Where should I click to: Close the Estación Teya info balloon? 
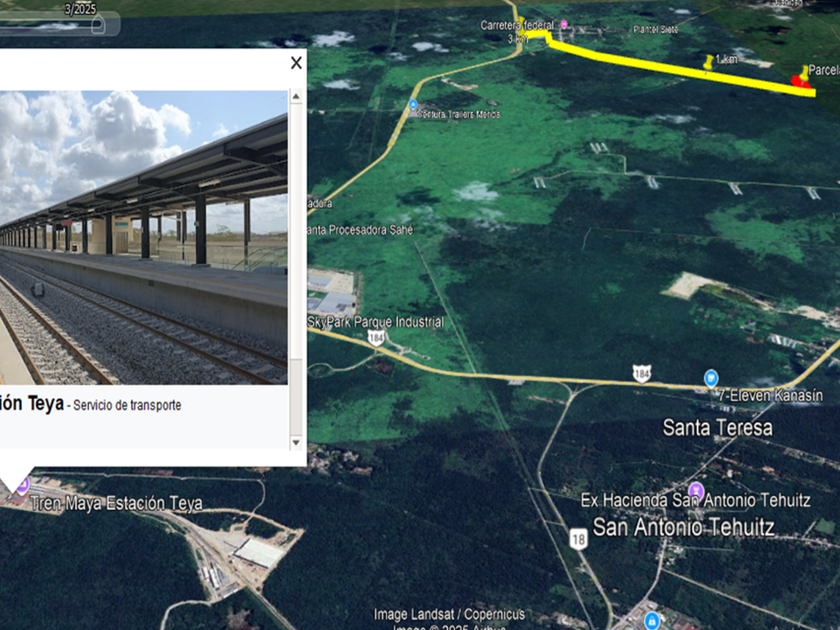[x=296, y=63]
